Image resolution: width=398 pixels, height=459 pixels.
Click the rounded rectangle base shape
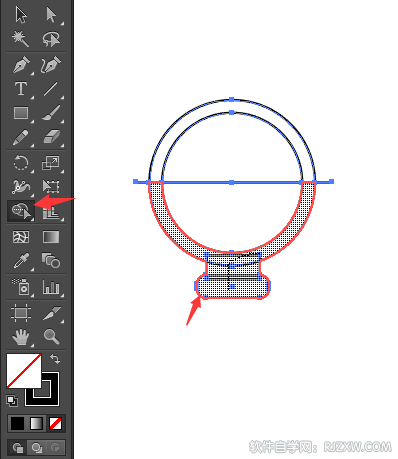pyautogui.click(x=233, y=286)
